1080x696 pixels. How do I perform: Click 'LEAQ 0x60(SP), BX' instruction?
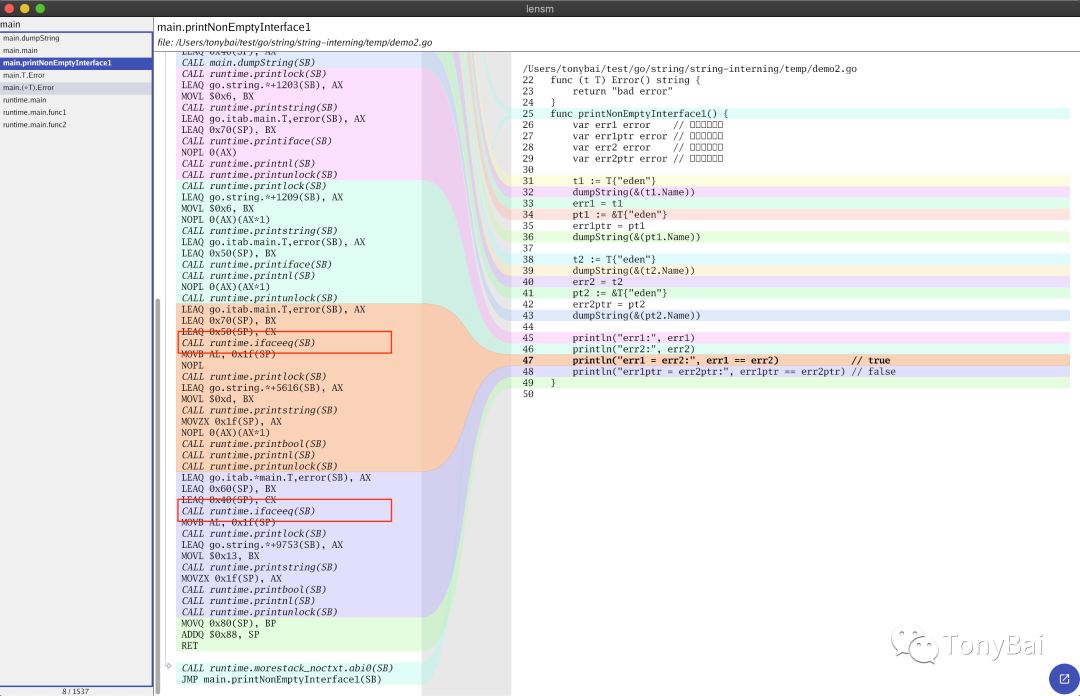[x=229, y=489]
